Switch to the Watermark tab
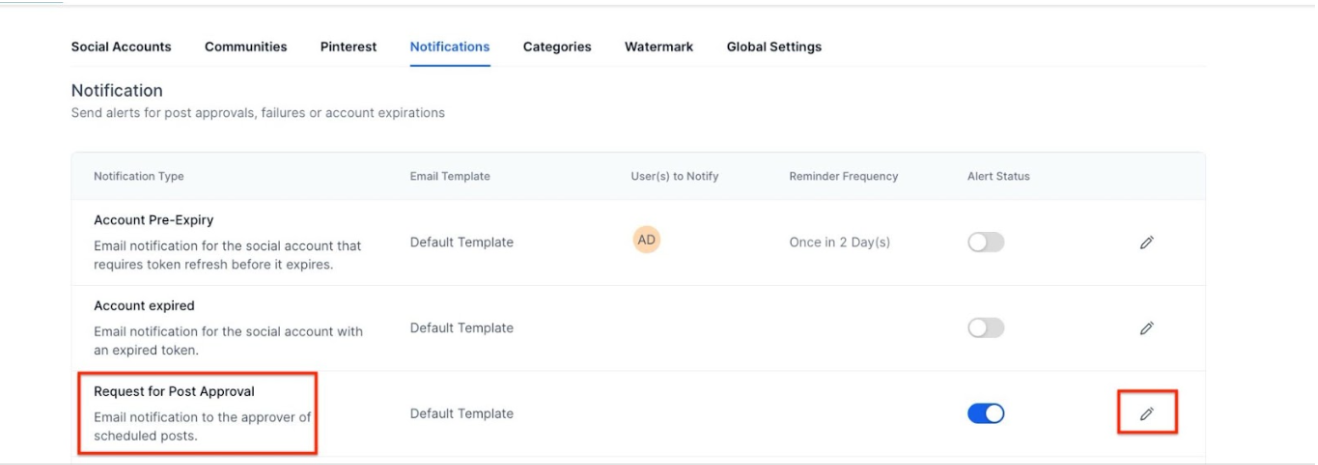 (658, 47)
